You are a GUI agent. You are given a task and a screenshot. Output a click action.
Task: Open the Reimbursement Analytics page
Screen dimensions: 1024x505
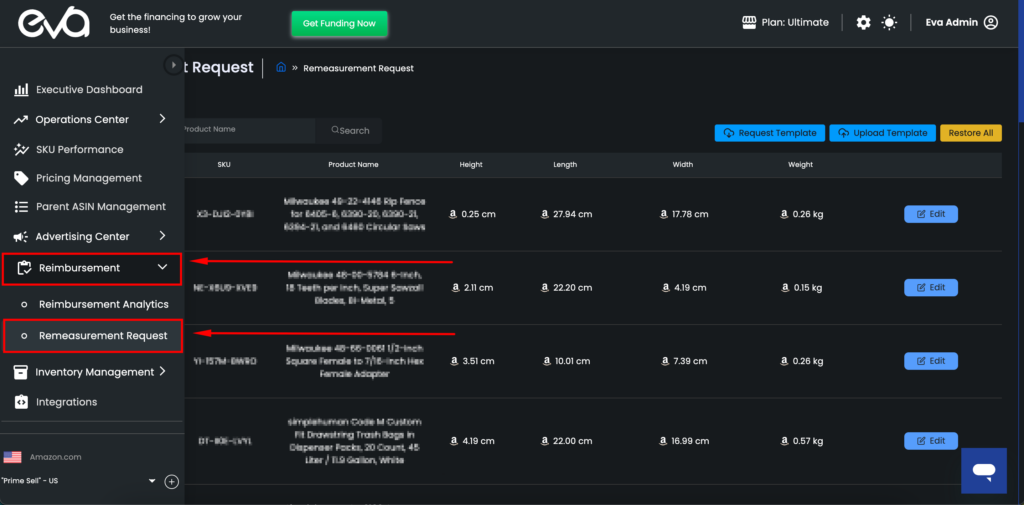103,304
